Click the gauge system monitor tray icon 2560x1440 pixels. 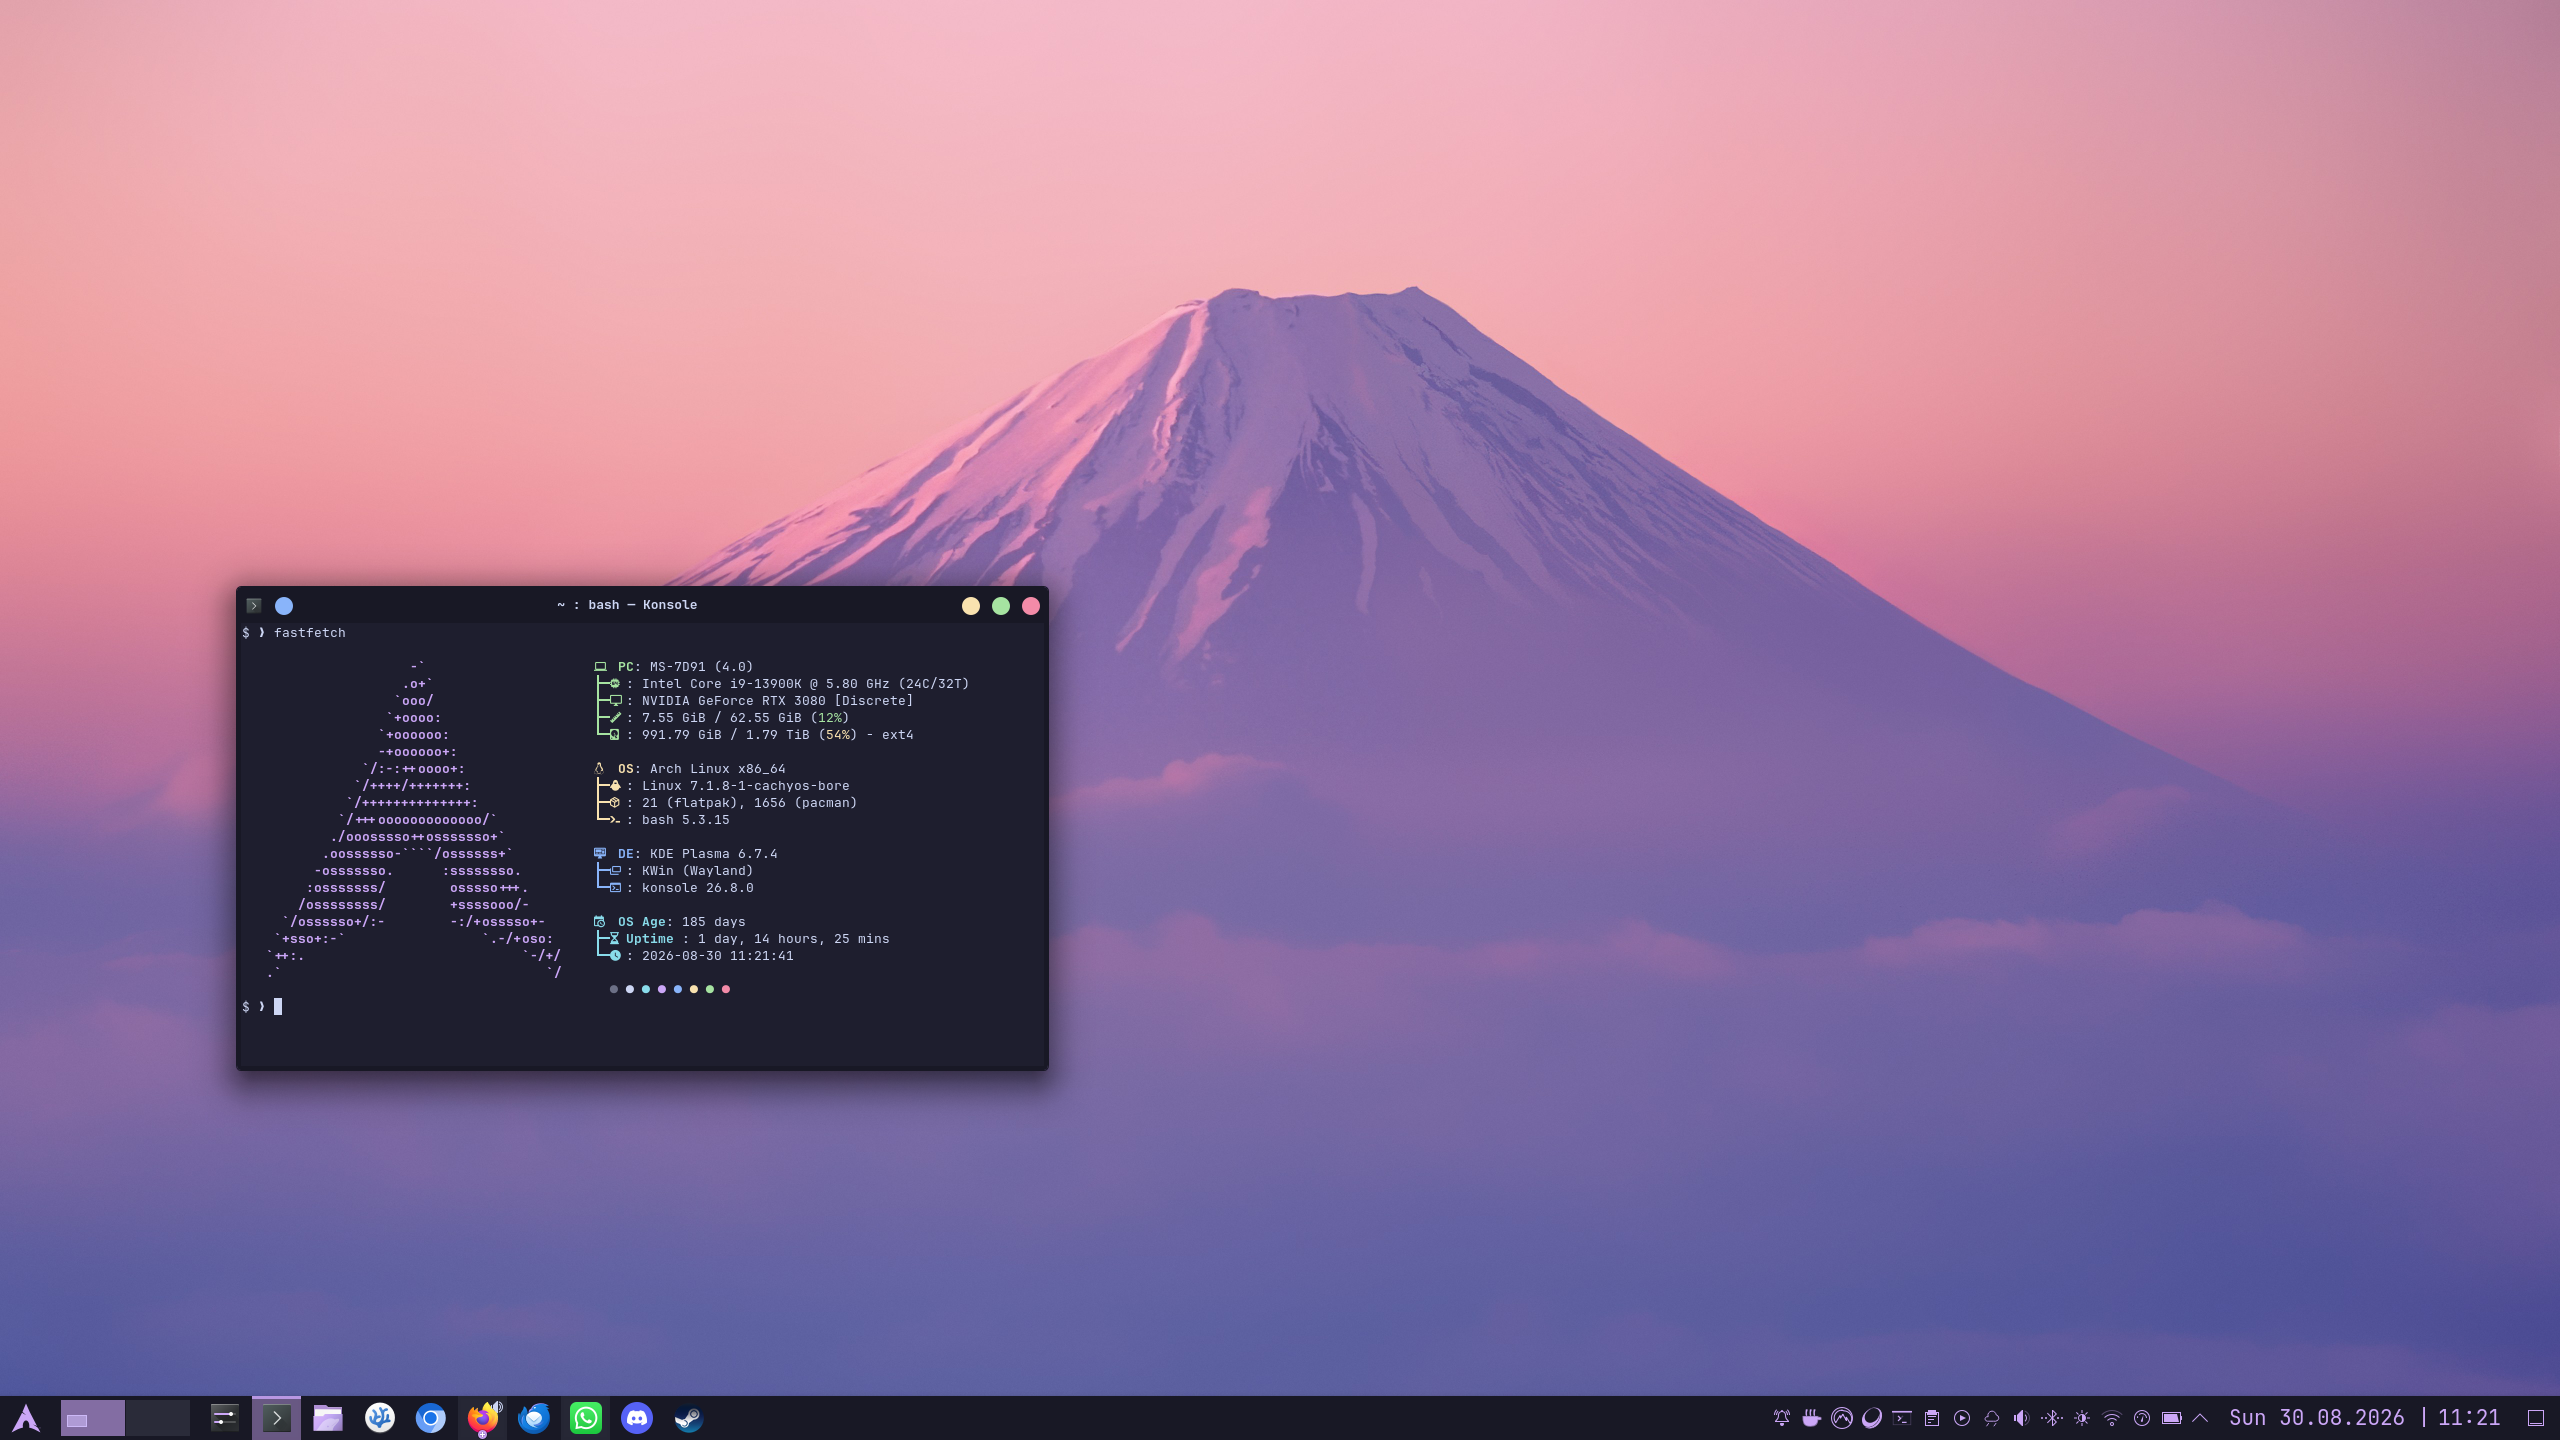click(2142, 1418)
